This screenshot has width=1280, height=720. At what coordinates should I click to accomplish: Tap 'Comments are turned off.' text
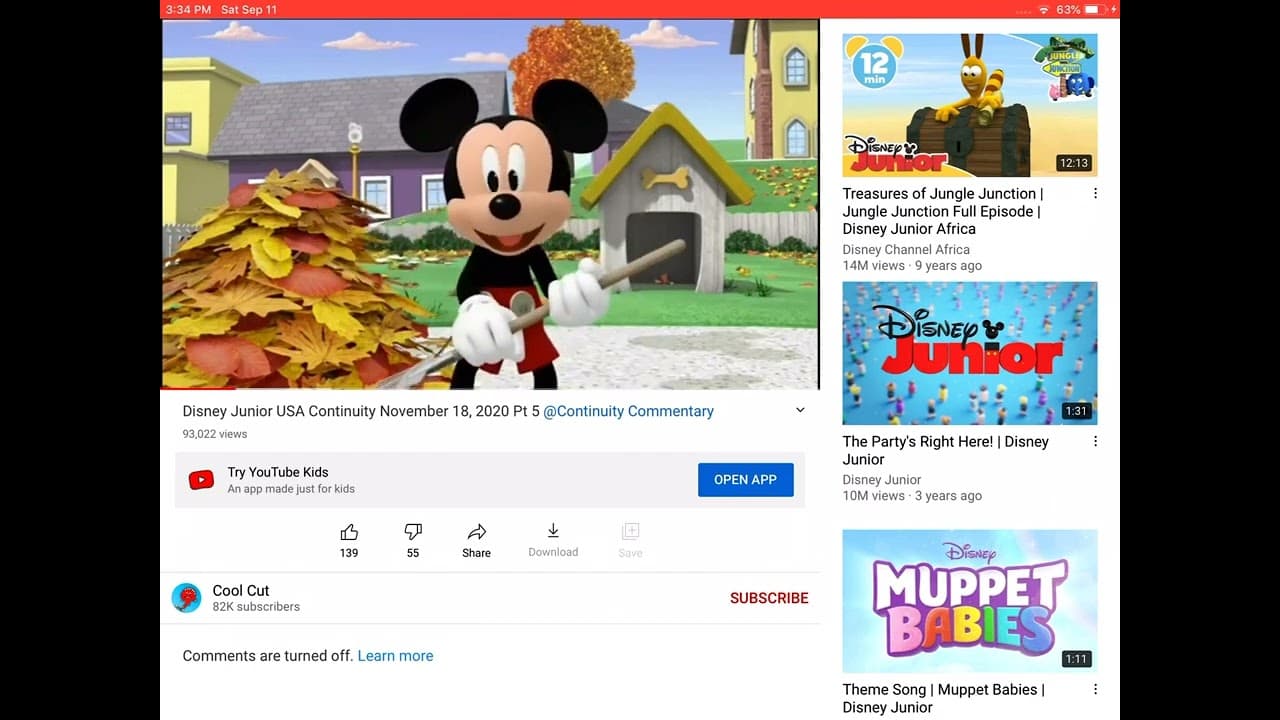pyautogui.click(x=267, y=656)
